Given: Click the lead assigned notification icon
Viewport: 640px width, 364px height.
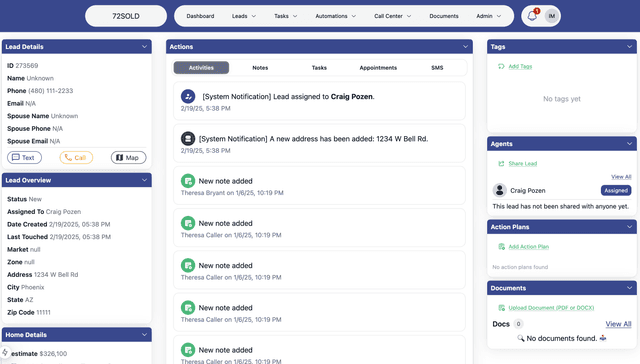Looking at the screenshot, I should [188, 96].
